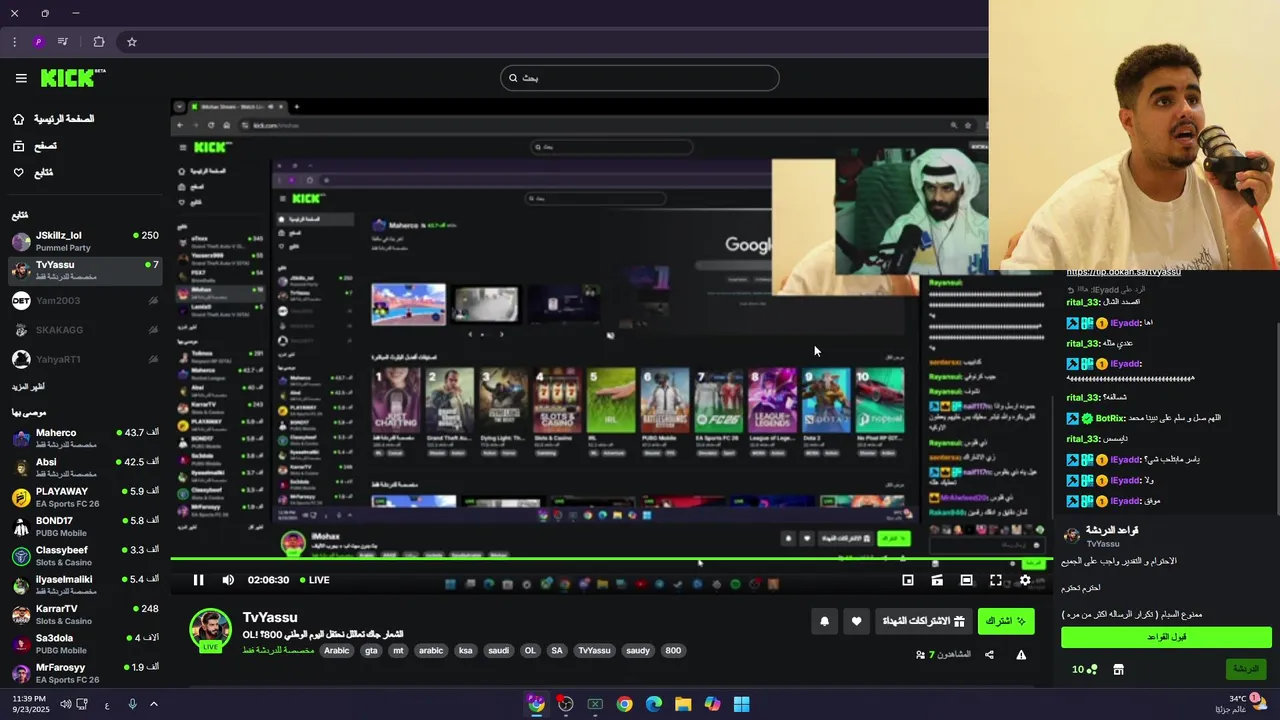
Task: Click the gta tag
Action: (x=371, y=651)
